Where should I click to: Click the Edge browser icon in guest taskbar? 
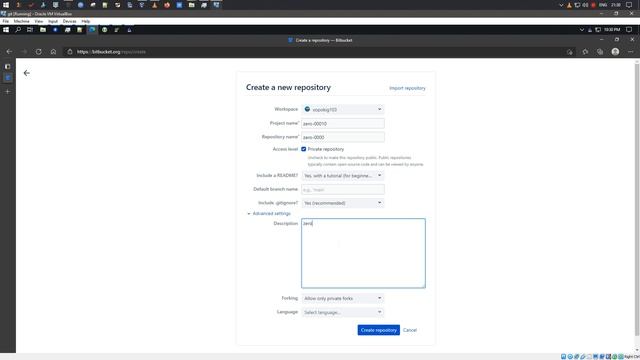tap(92, 30)
